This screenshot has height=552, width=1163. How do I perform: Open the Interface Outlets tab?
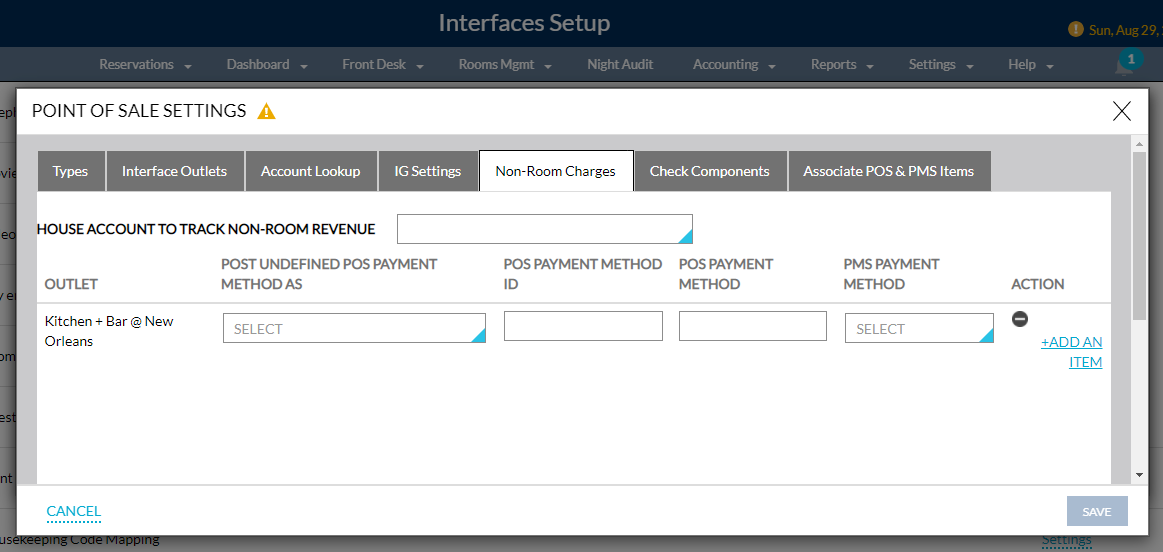[x=174, y=171]
